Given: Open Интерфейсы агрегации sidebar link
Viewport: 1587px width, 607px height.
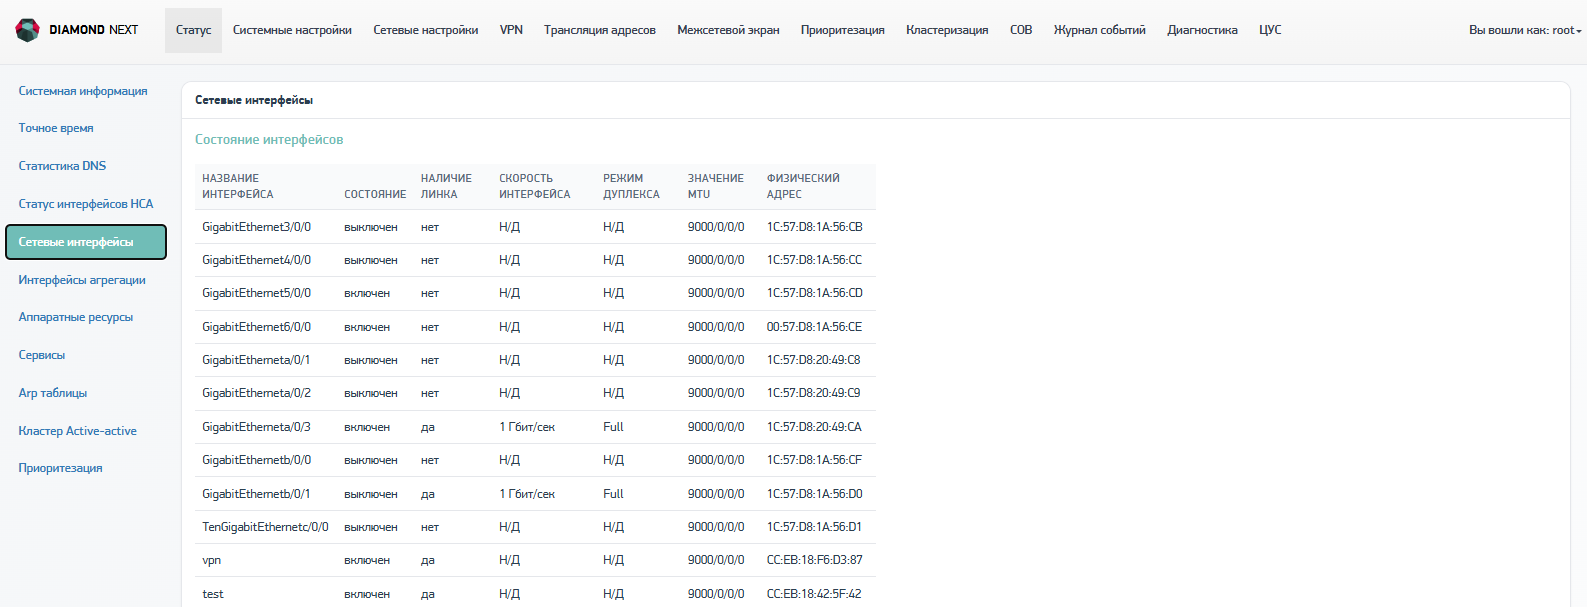Looking at the screenshot, I should [x=82, y=280].
